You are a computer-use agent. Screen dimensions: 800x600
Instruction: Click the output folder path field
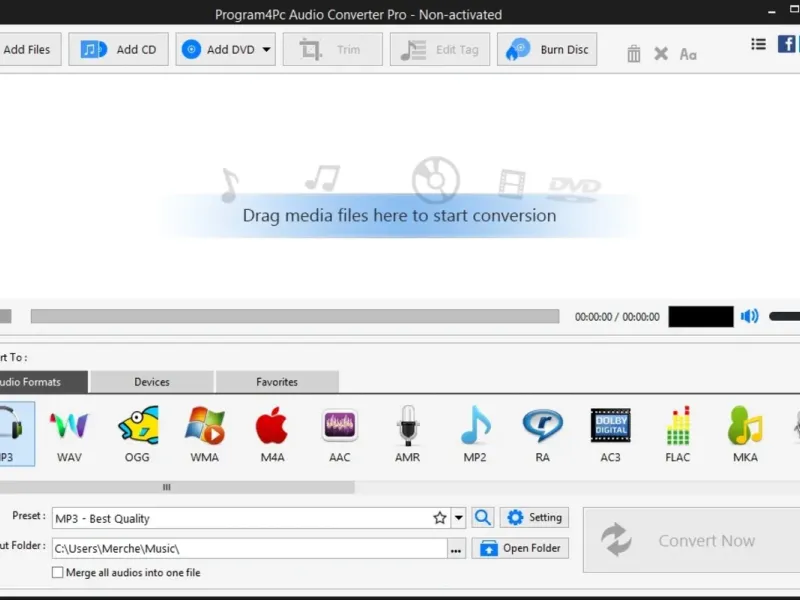(249, 548)
